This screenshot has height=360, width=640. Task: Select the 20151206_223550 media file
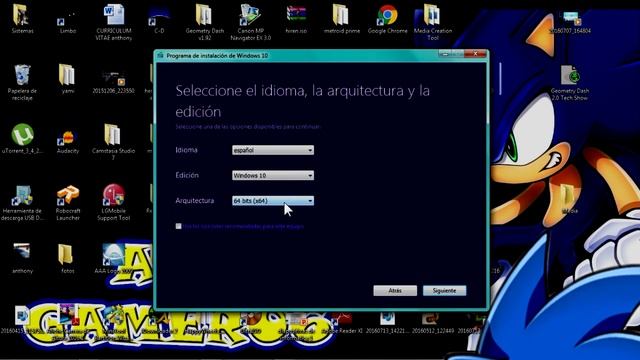click(x=113, y=78)
